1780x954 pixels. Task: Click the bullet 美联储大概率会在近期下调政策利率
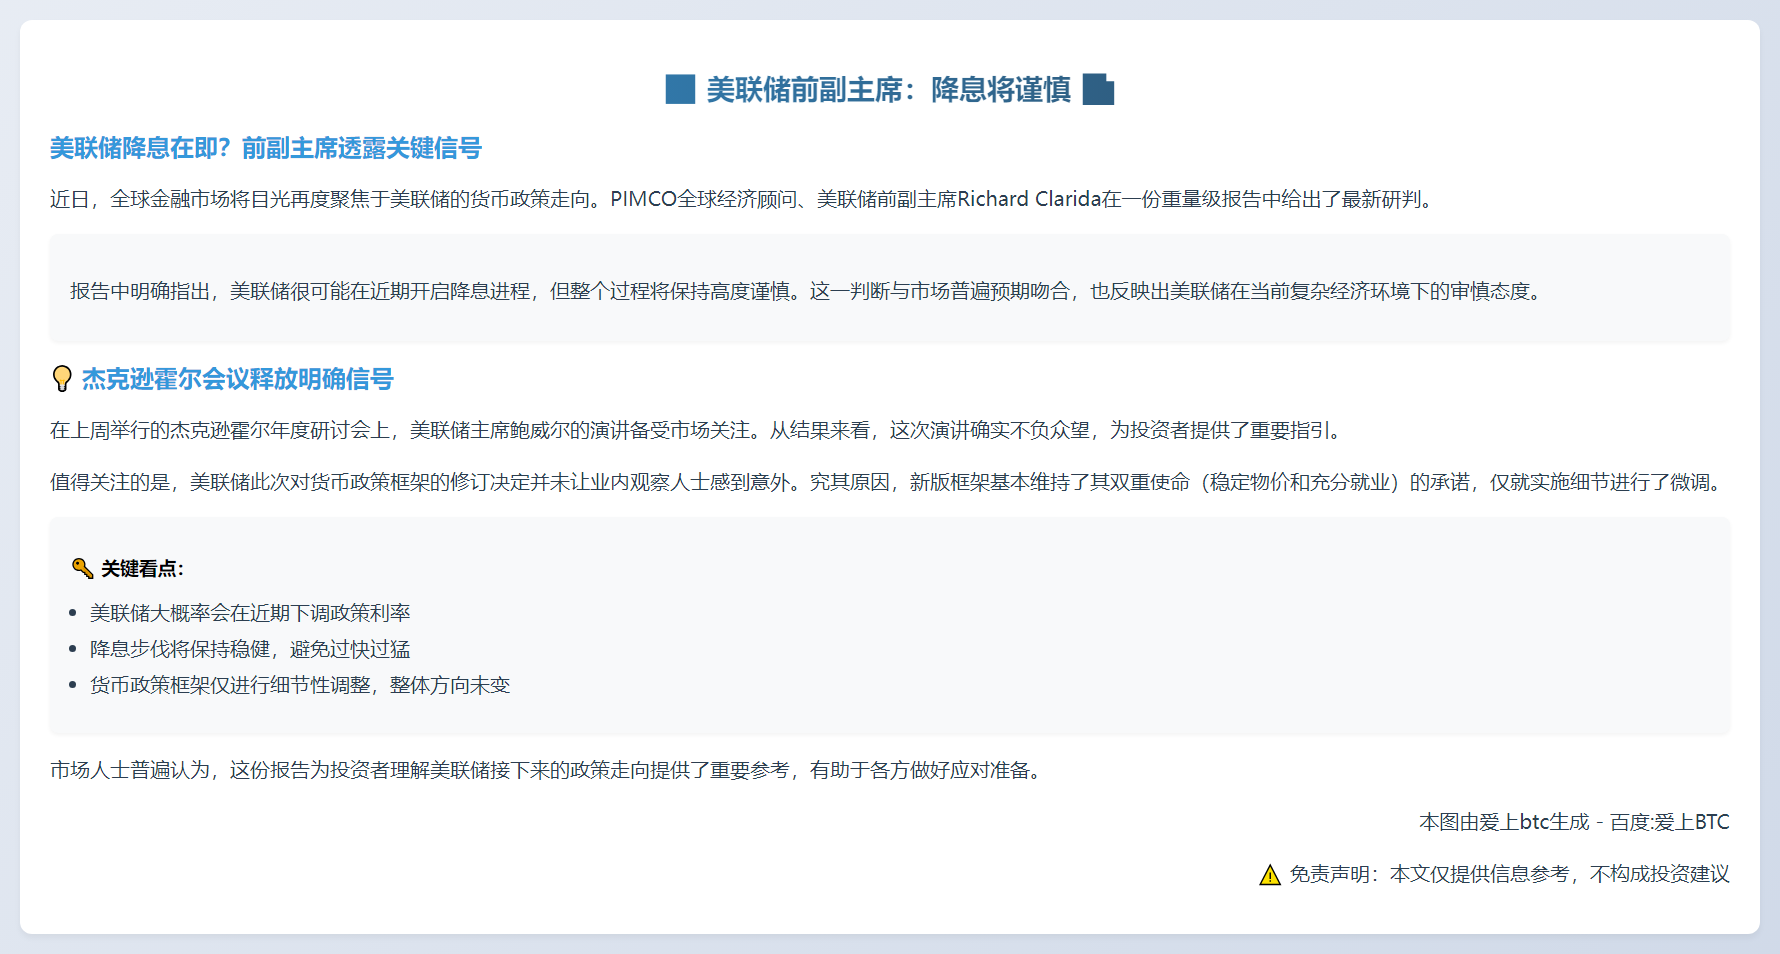[250, 613]
